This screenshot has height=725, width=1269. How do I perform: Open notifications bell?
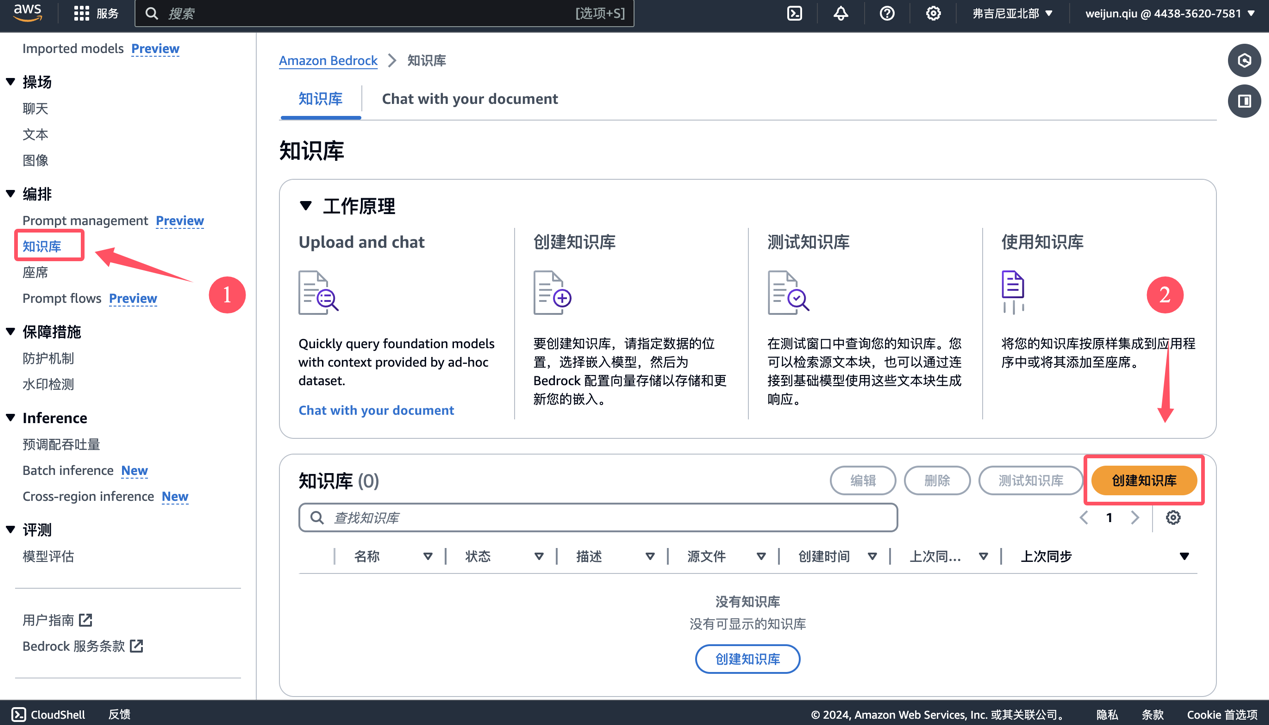pos(841,13)
